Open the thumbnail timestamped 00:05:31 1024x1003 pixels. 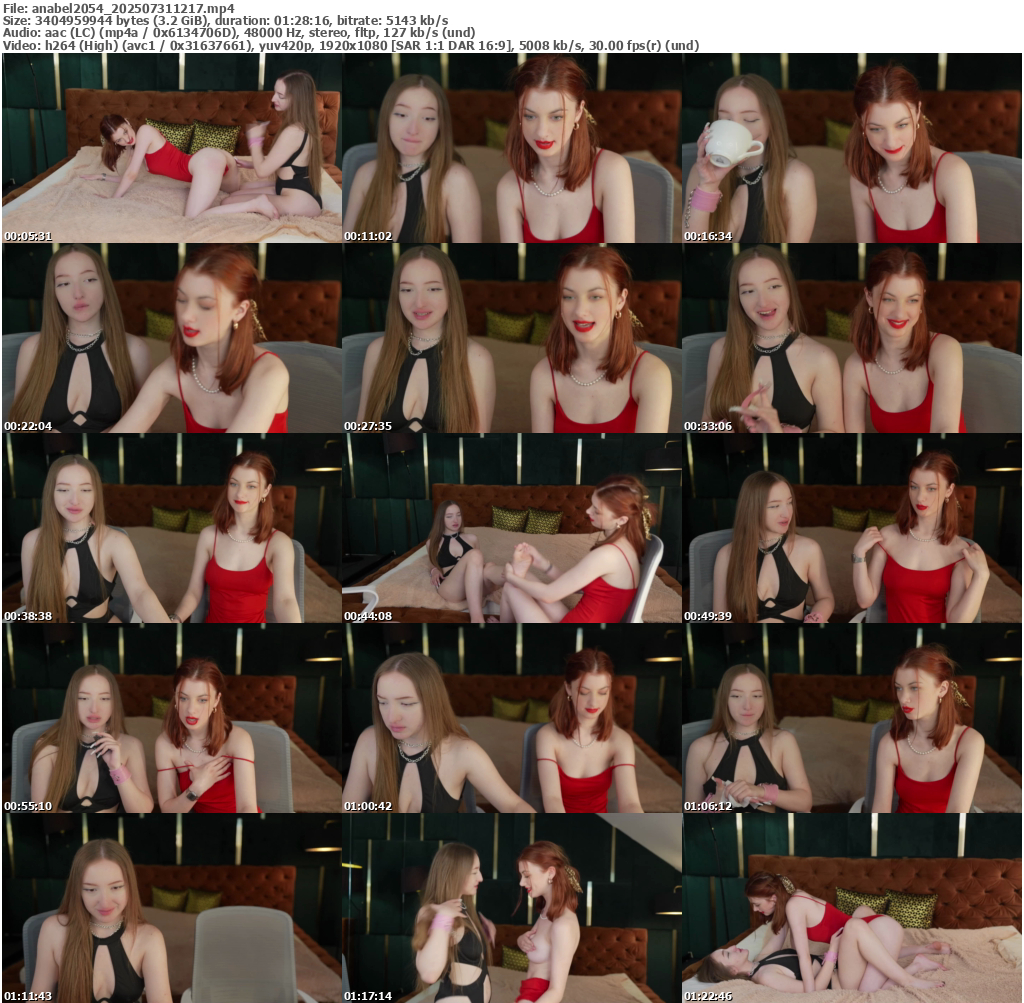[171, 148]
